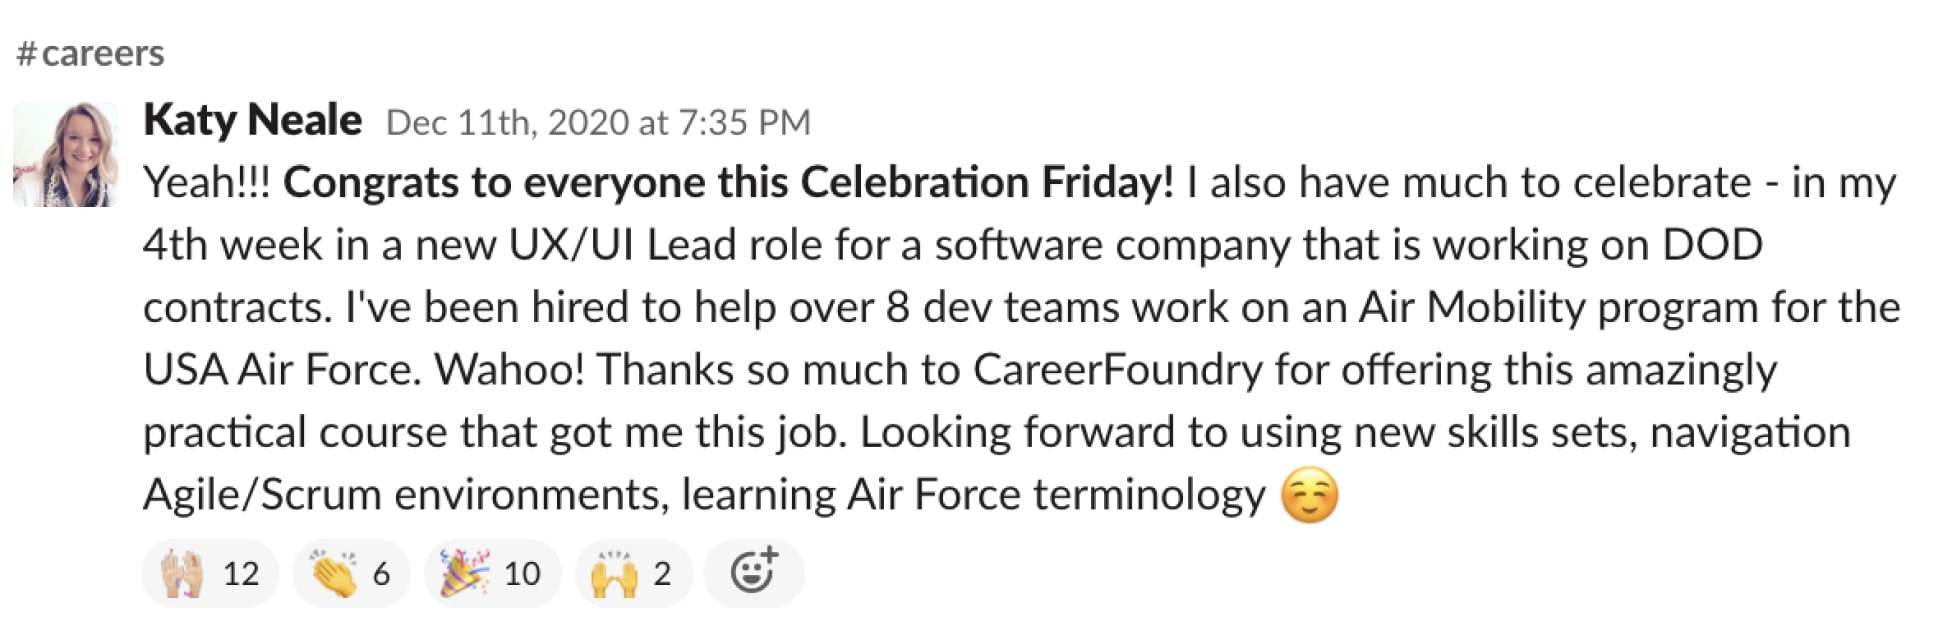The image size is (1952, 635).
Task: Click the text UX/UI in the message
Action: [571, 245]
